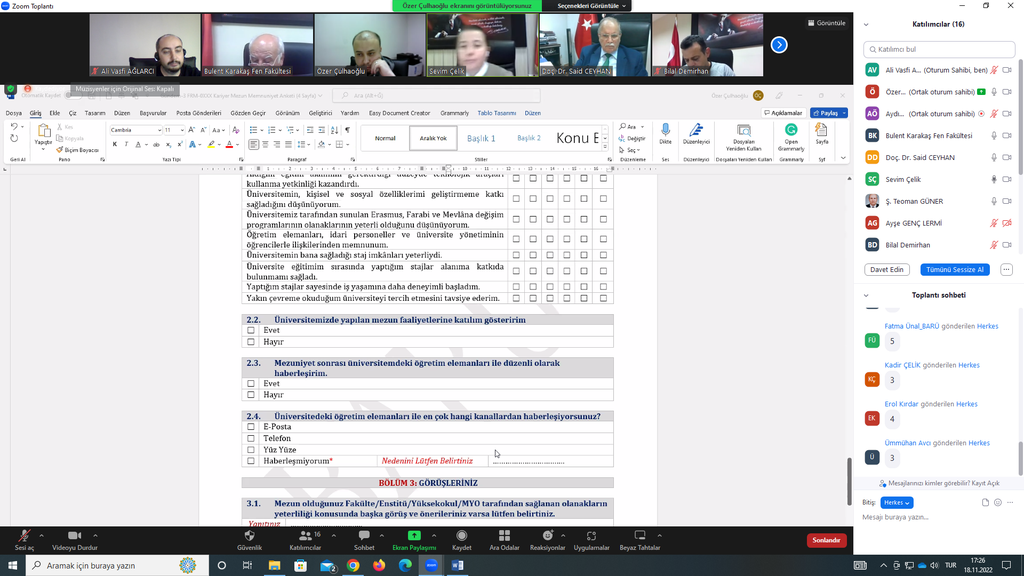Image resolution: width=1024 pixels, height=576 pixels.
Task: Check the E-Posta checkbox in question 2.4
Action: pos(251,427)
